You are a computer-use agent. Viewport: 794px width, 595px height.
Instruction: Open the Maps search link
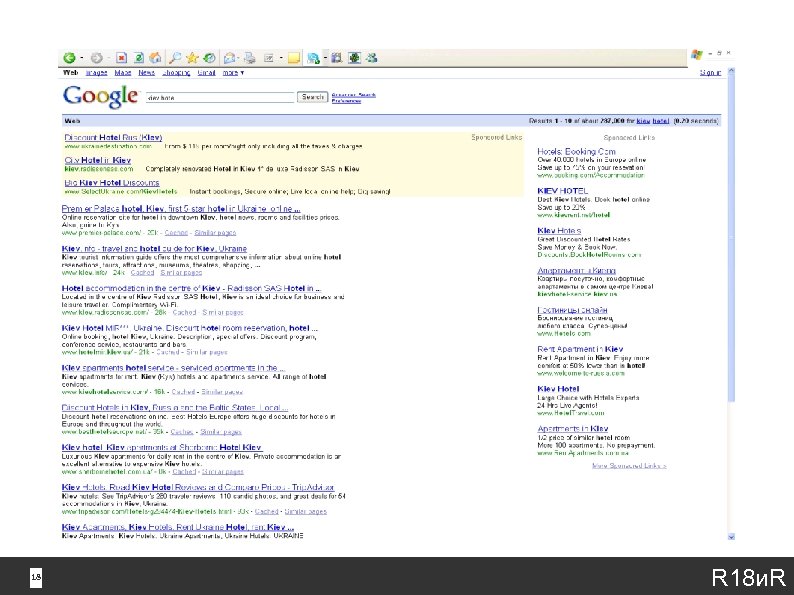pyautogui.click(x=123, y=73)
